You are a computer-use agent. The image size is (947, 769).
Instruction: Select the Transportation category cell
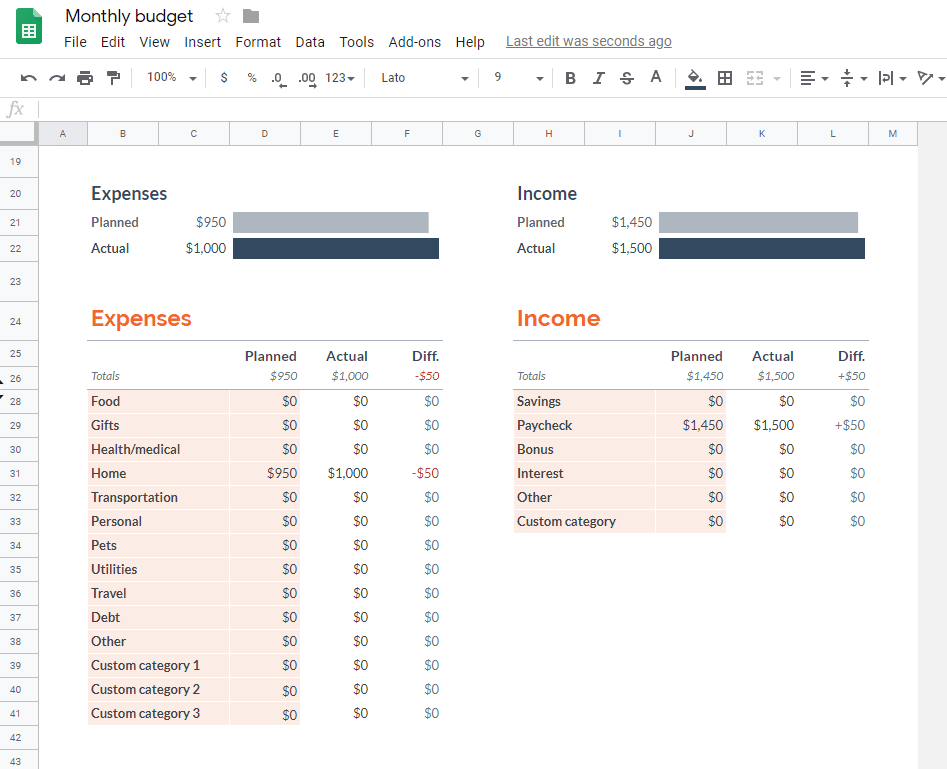tap(158, 497)
